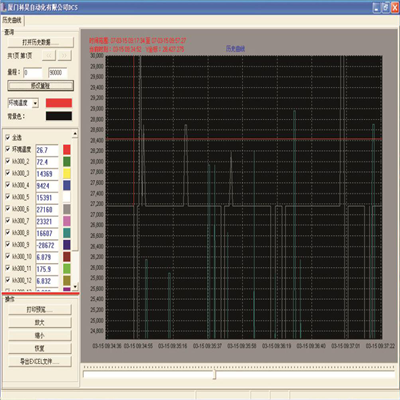Pick the black 背景色 background swatch
The height and width of the screenshot is (400, 400).
coord(59,116)
